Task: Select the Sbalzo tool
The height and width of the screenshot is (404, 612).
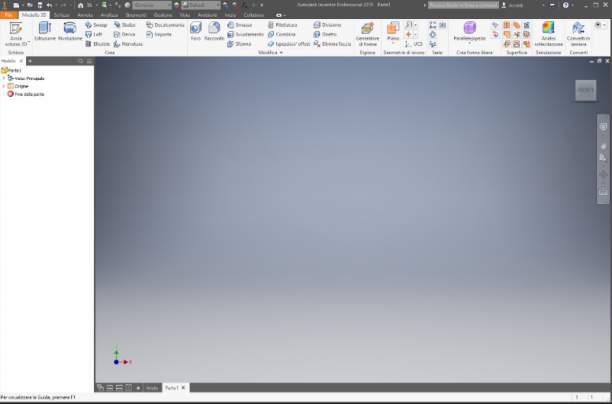Action: tap(125, 25)
